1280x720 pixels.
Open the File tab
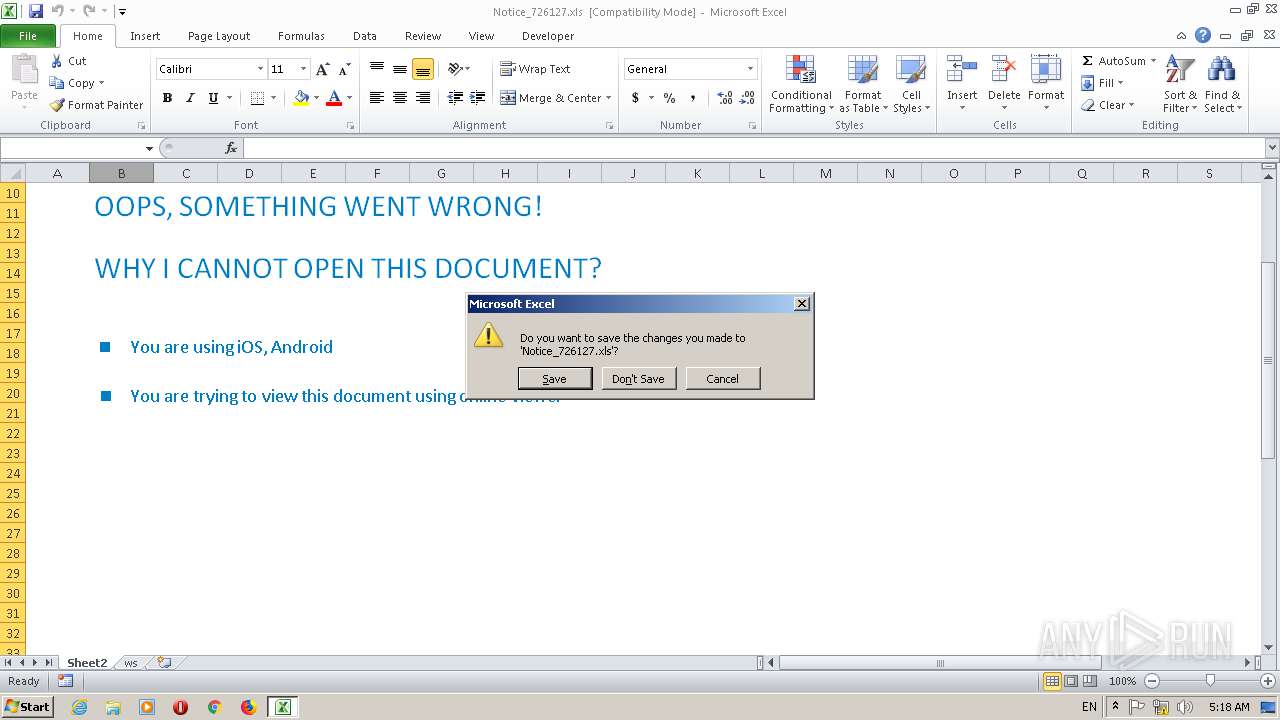coord(28,36)
